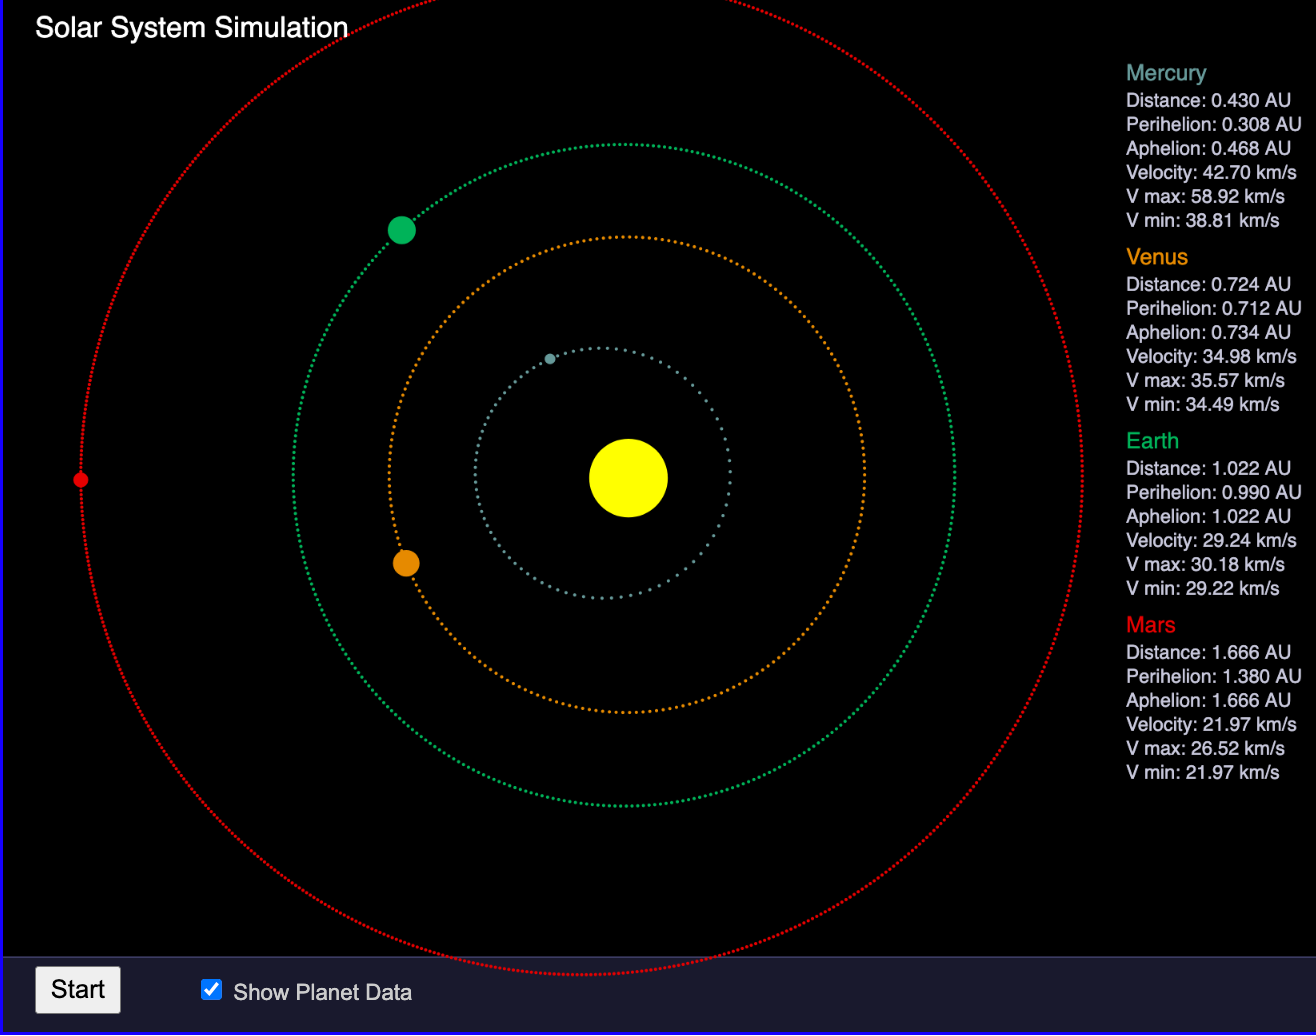Select the red Mars planet on the left
Image resolution: width=1316 pixels, height=1036 pixels.
[81, 480]
